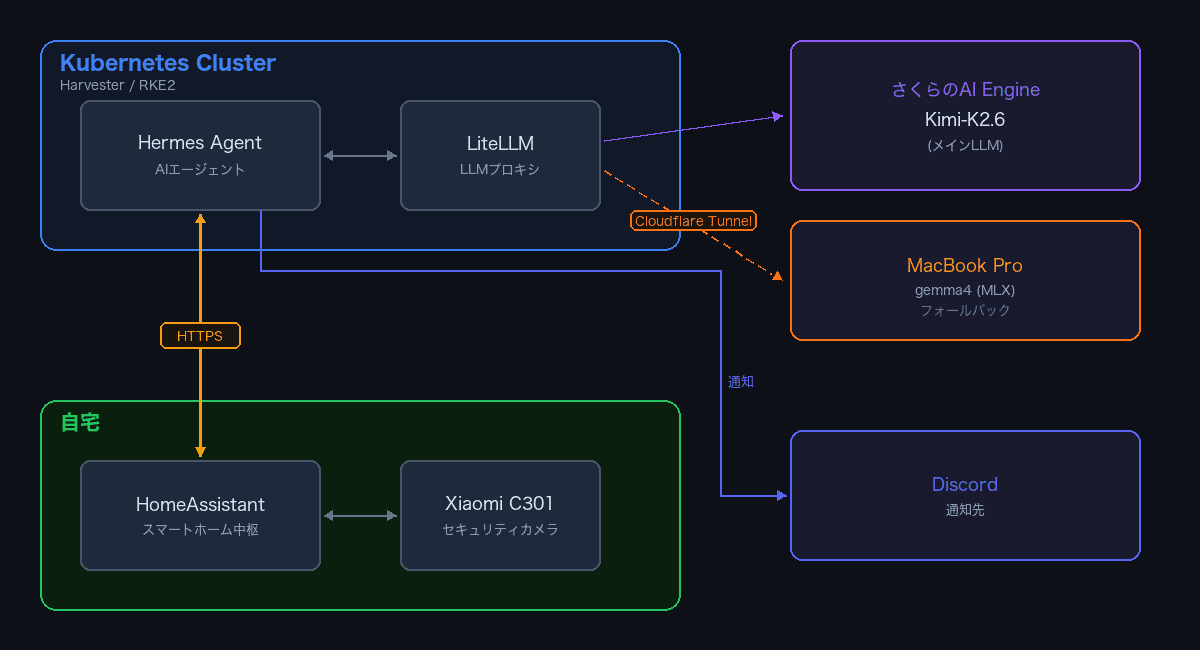
Task: Click the Kubernetes Cluster title
Action: 168,63
